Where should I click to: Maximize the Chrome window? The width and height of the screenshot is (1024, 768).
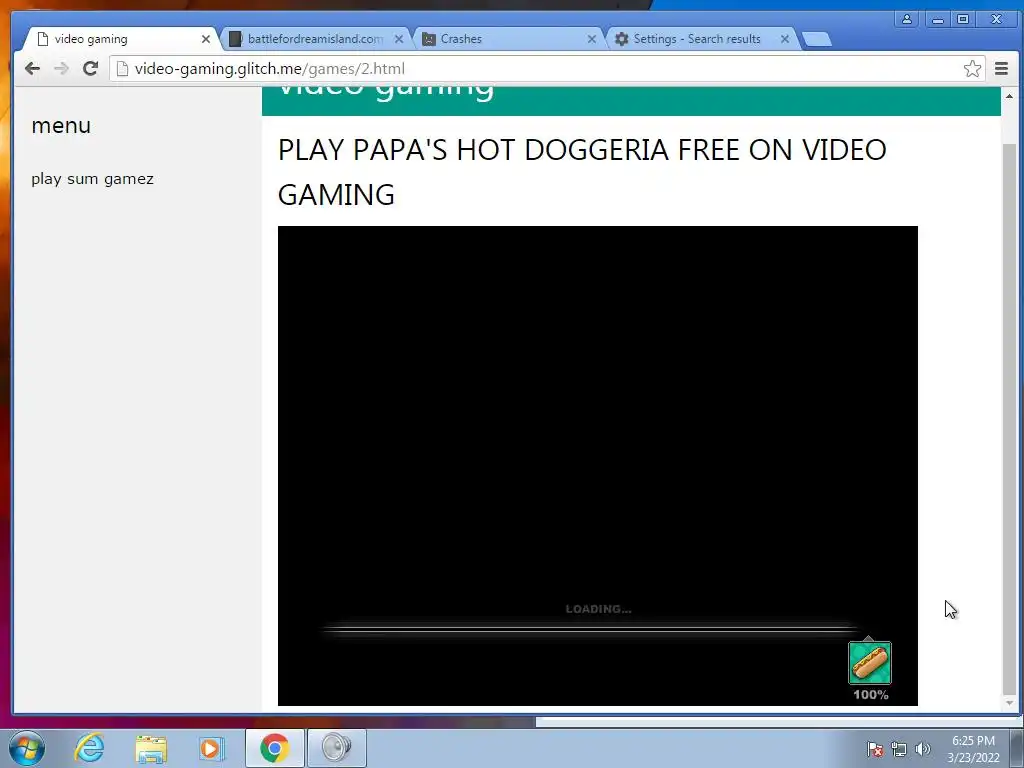tap(963, 19)
